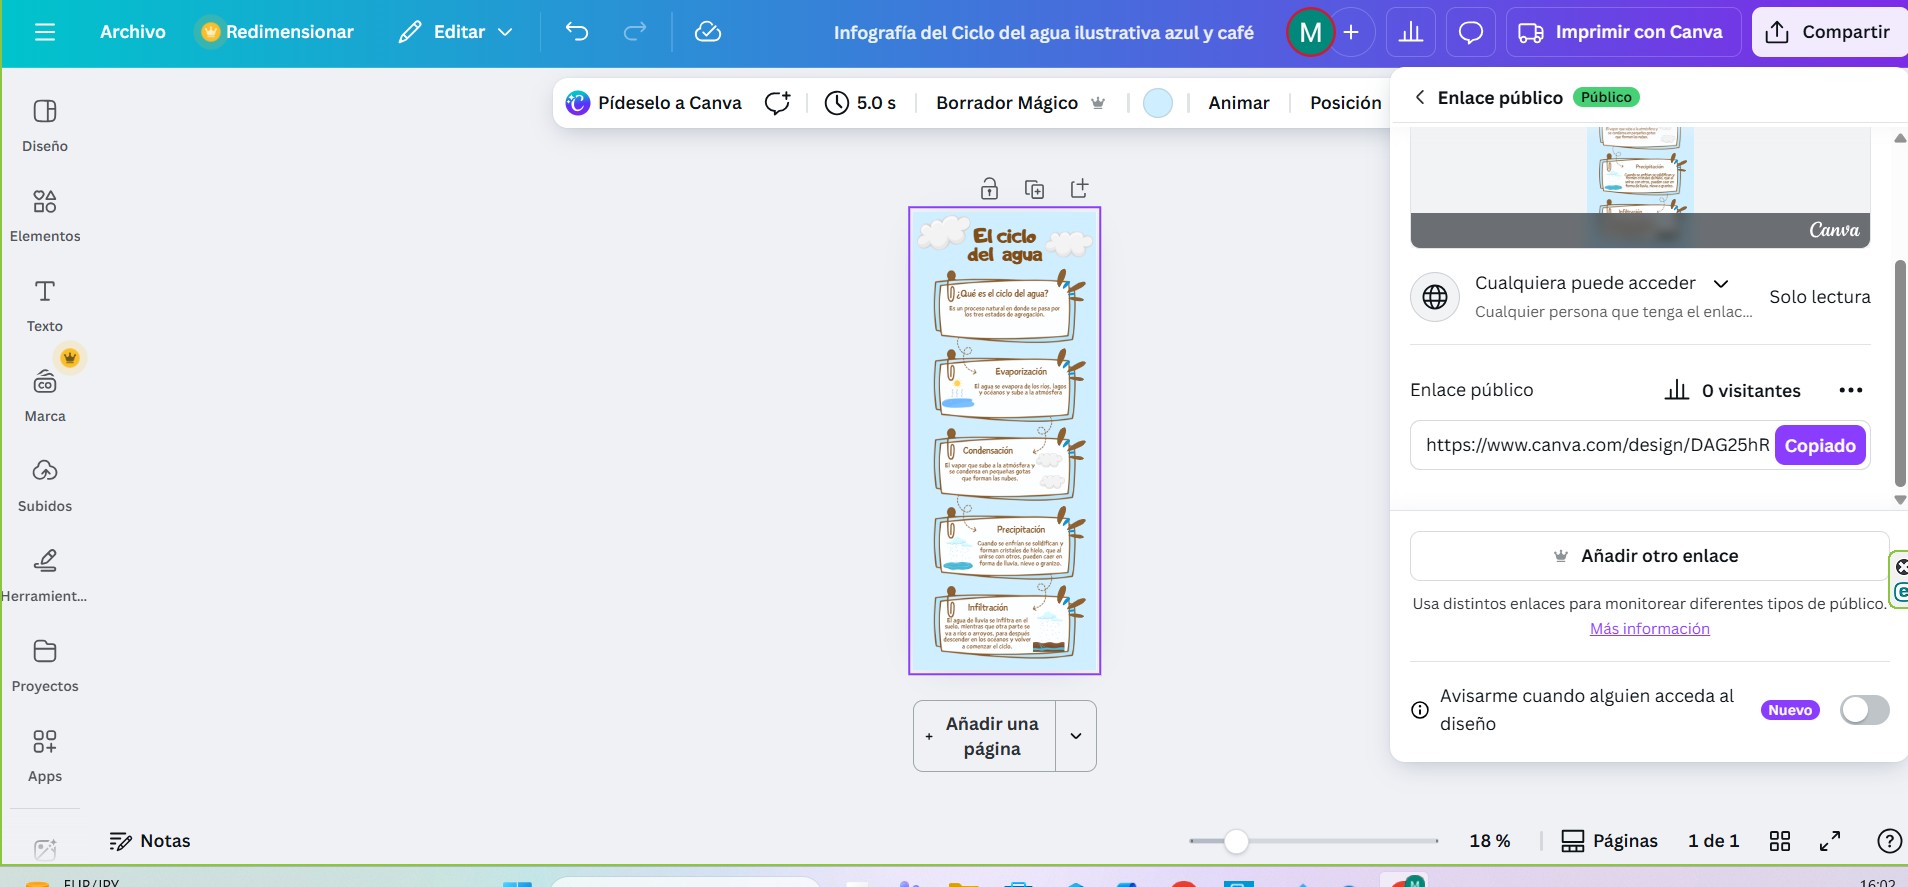The image size is (1908, 887).
Task: Open the arrow next to Añadir una página
Action: coord(1076,736)
